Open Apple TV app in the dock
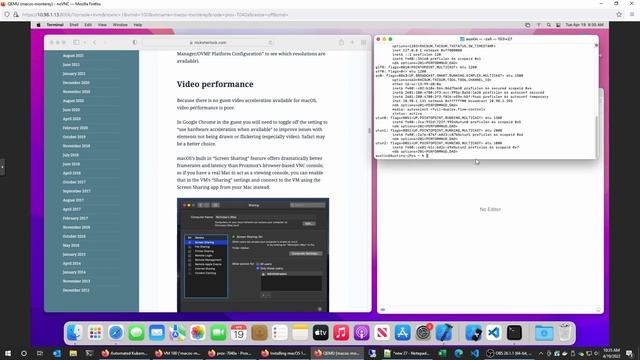This screenshot has width=640, height=360. pos(320,333)
